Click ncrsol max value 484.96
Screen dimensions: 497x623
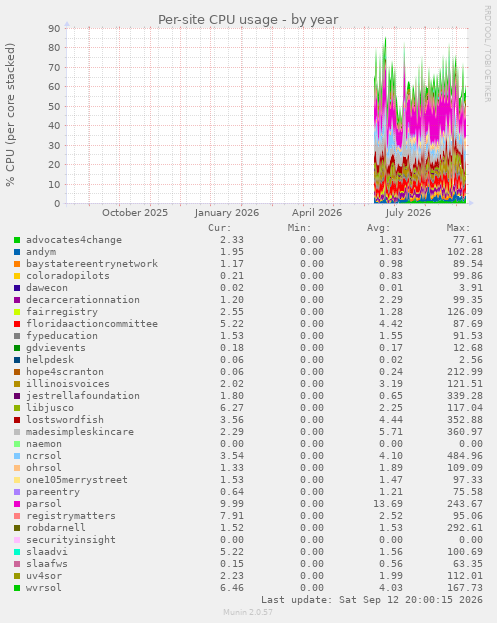tap(465, 456)
